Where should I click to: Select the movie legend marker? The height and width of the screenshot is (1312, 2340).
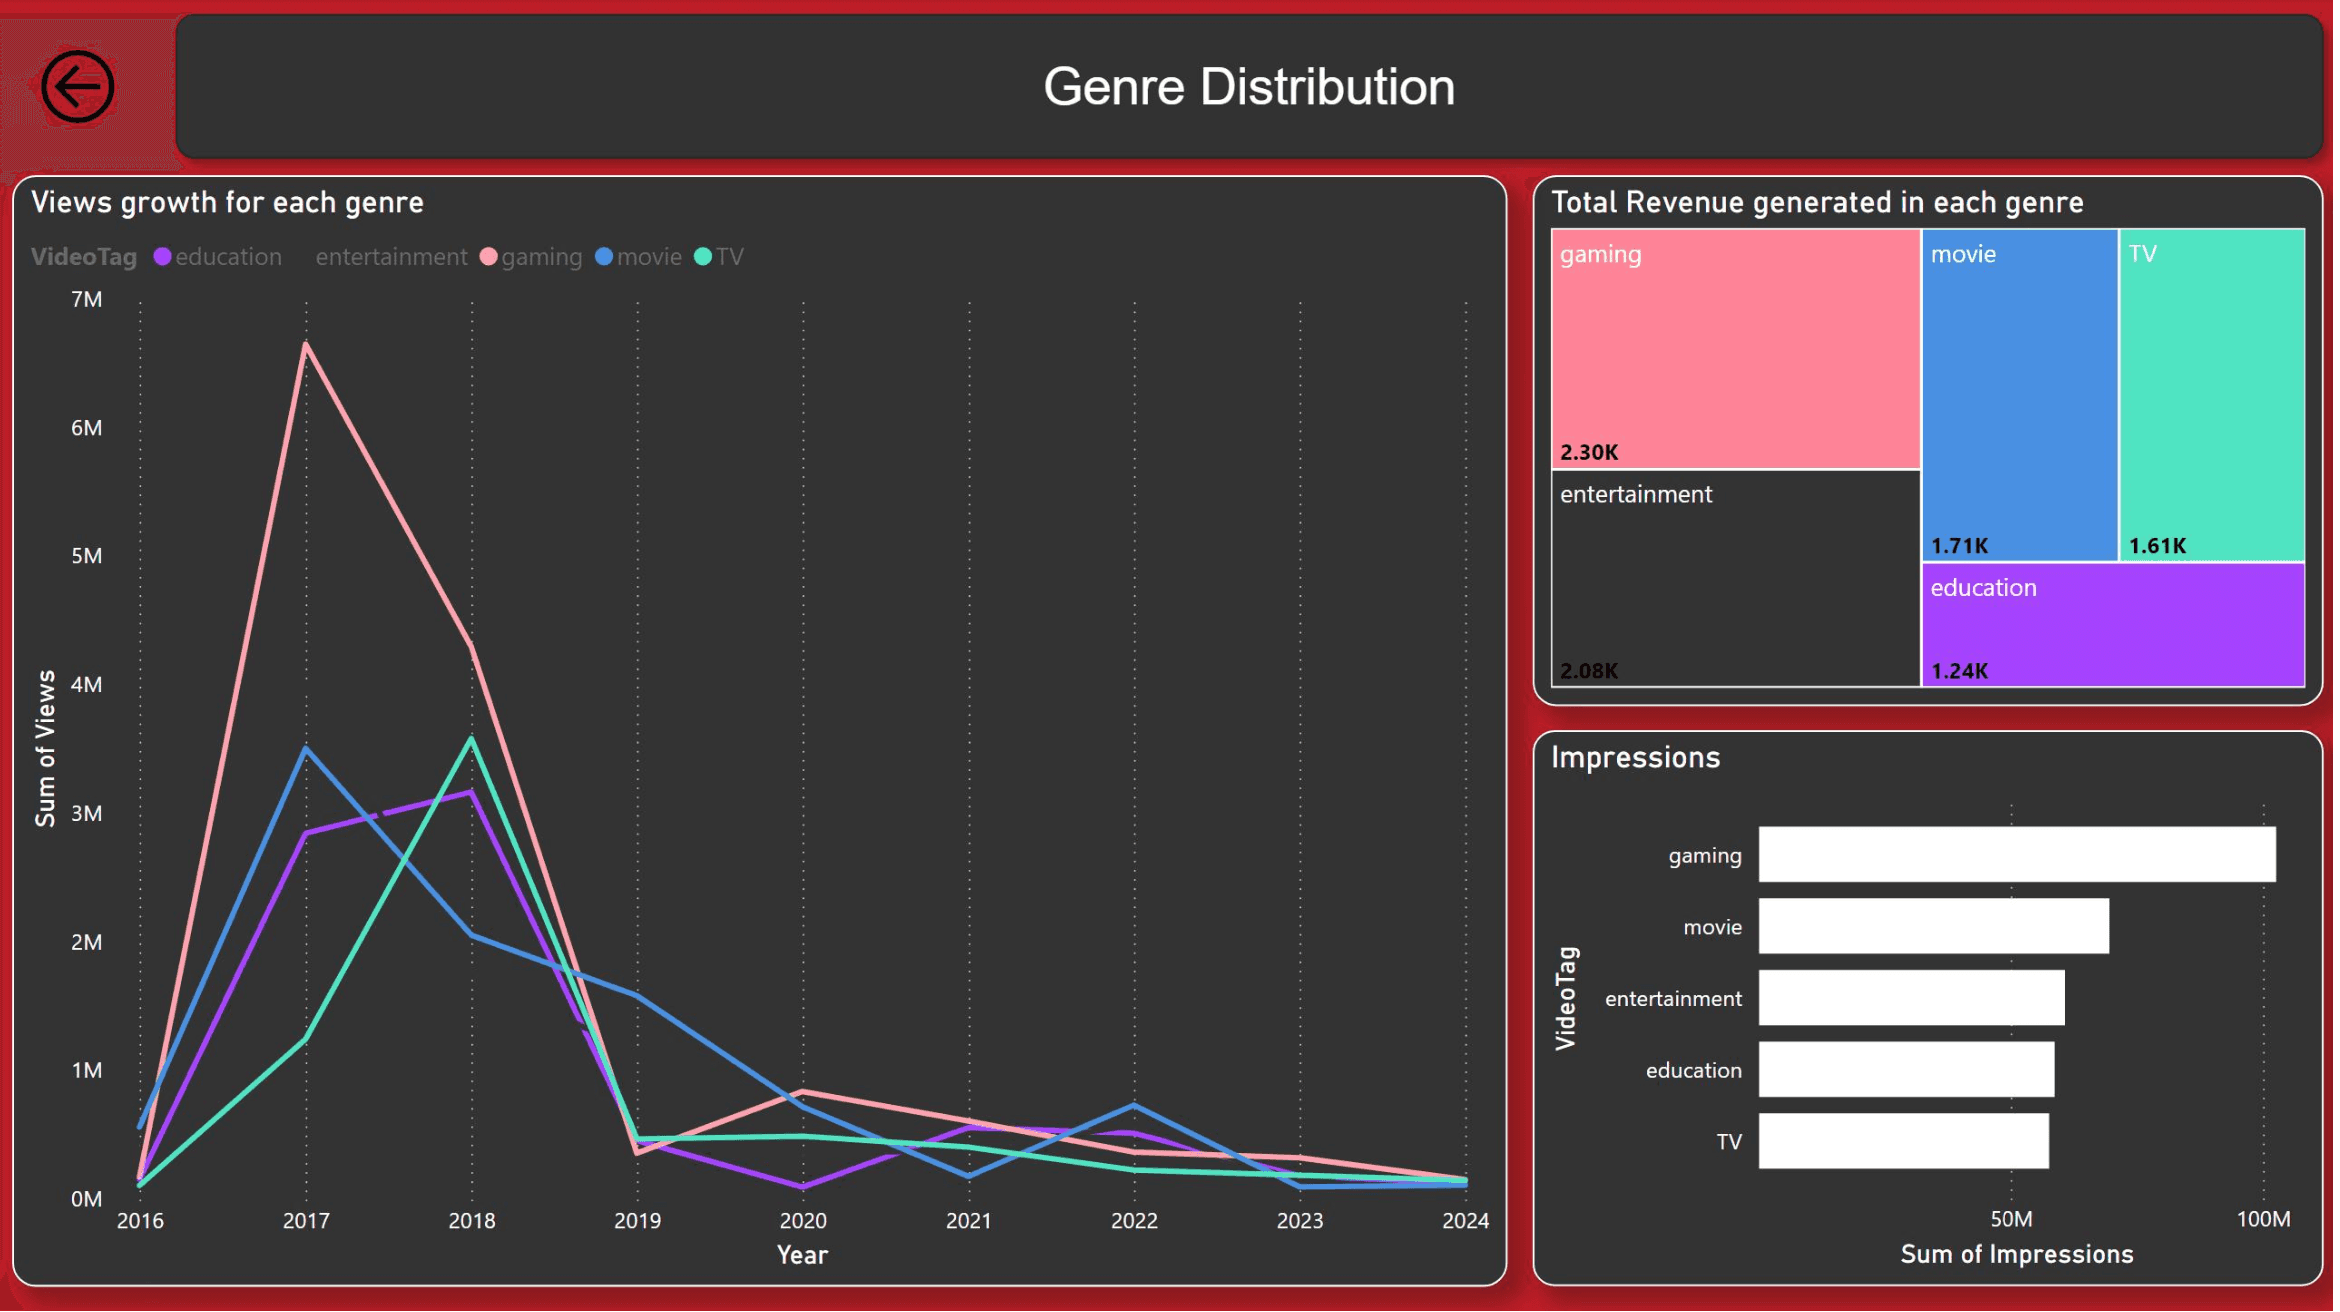604,257
